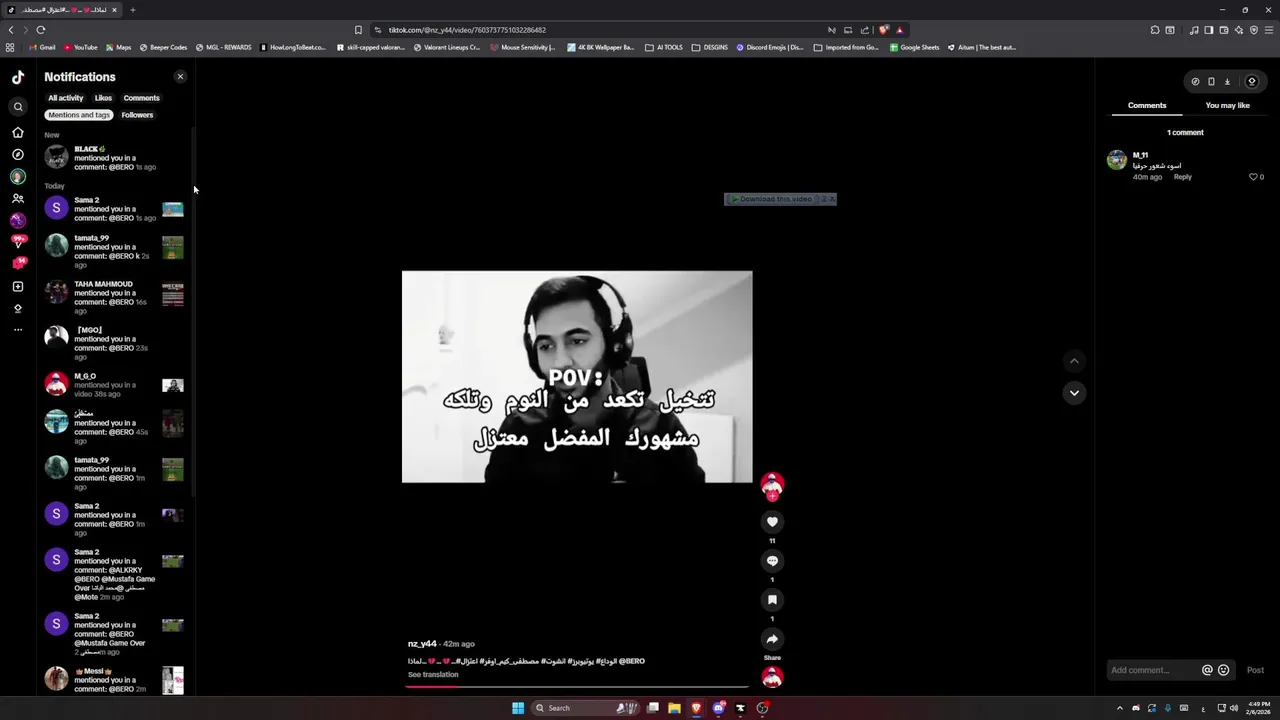The height and width of the screenshot is (720, 1280).
Task: Select the Likes notifications filter
Action: (103, 98)
